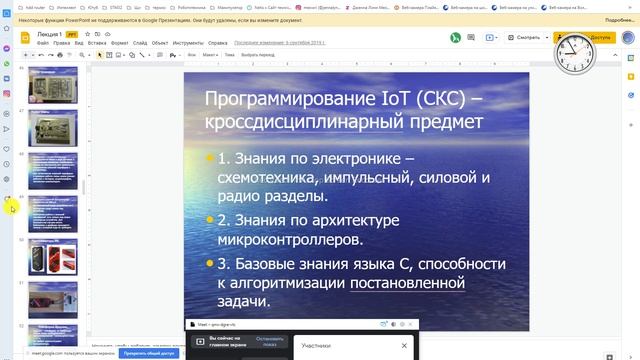640x360 pixels.
Task: Click the Google account avatar
Action: (628, 38)
